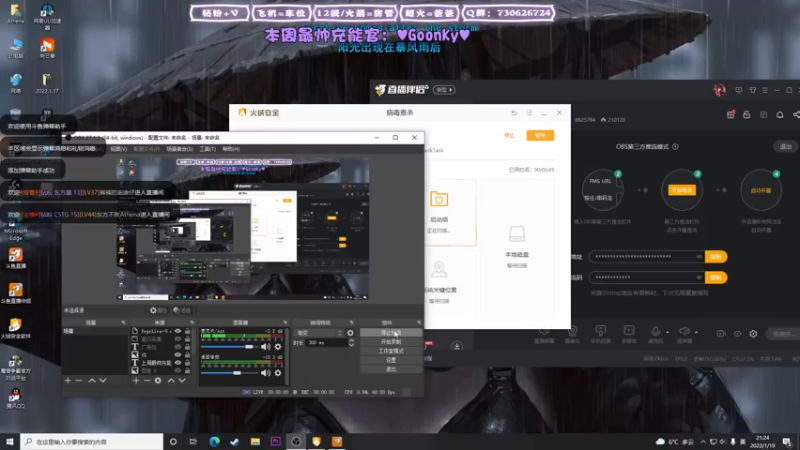Show stream address with eye icon in 直播伴侣

pyautogui.click(x=699, y=257)
